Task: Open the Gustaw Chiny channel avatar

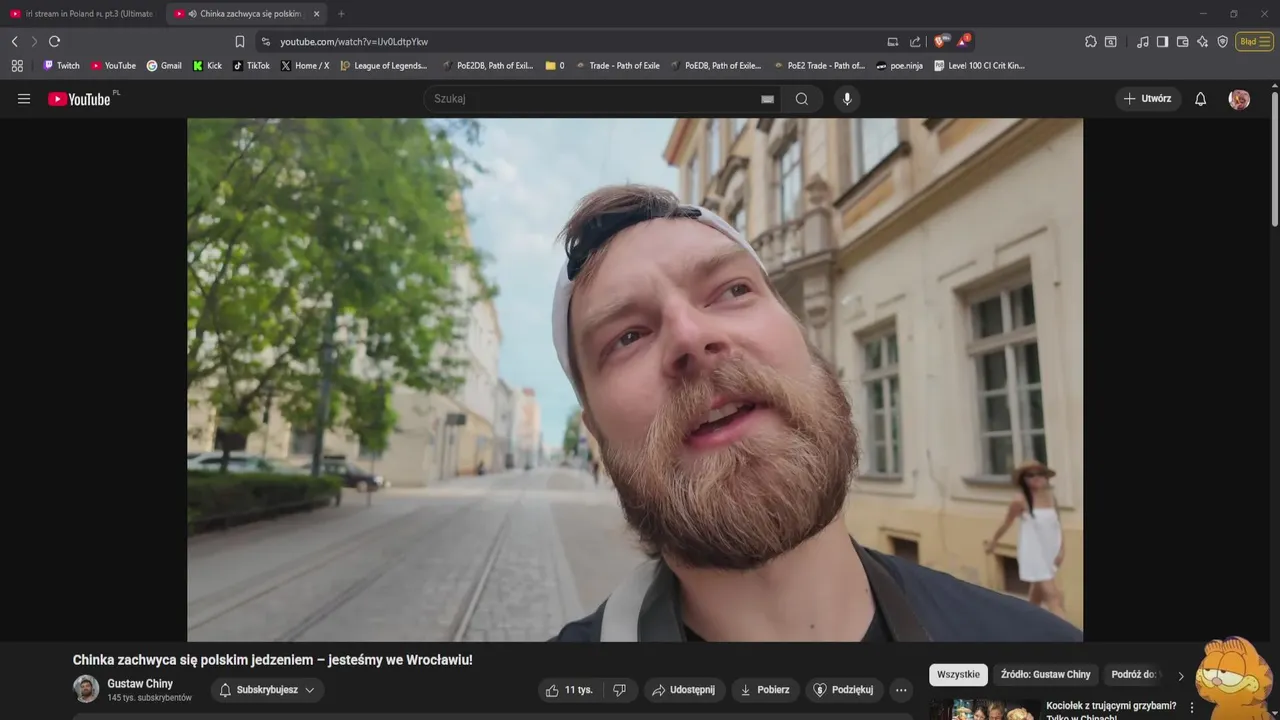Action: point(86,689)
